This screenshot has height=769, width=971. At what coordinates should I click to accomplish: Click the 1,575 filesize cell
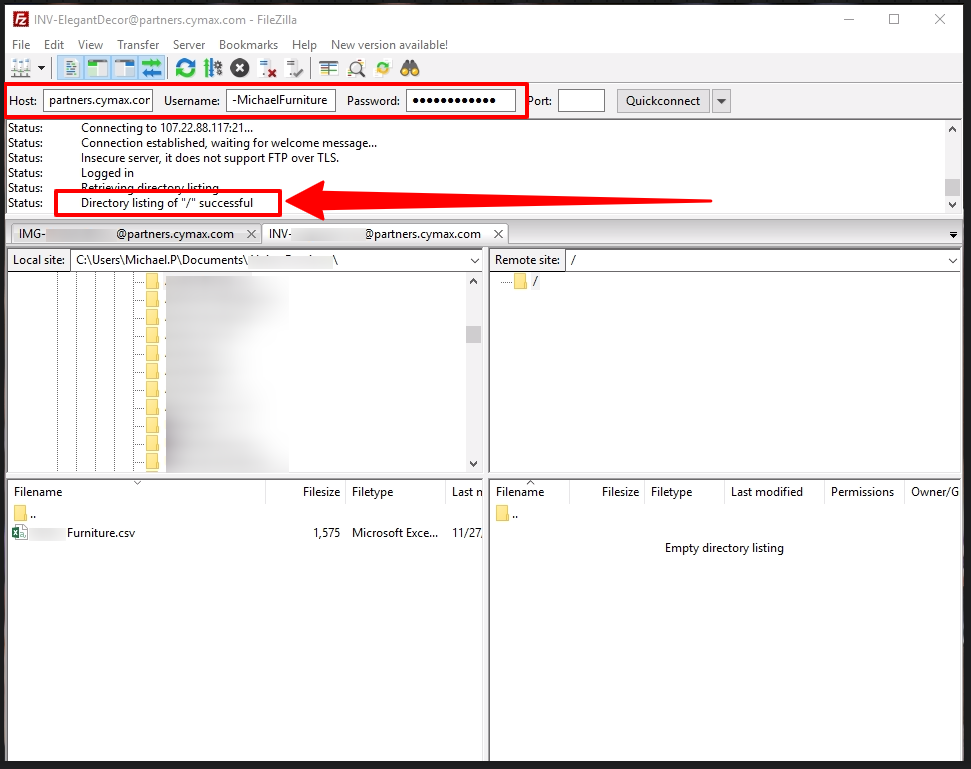(x=326, y=532)
